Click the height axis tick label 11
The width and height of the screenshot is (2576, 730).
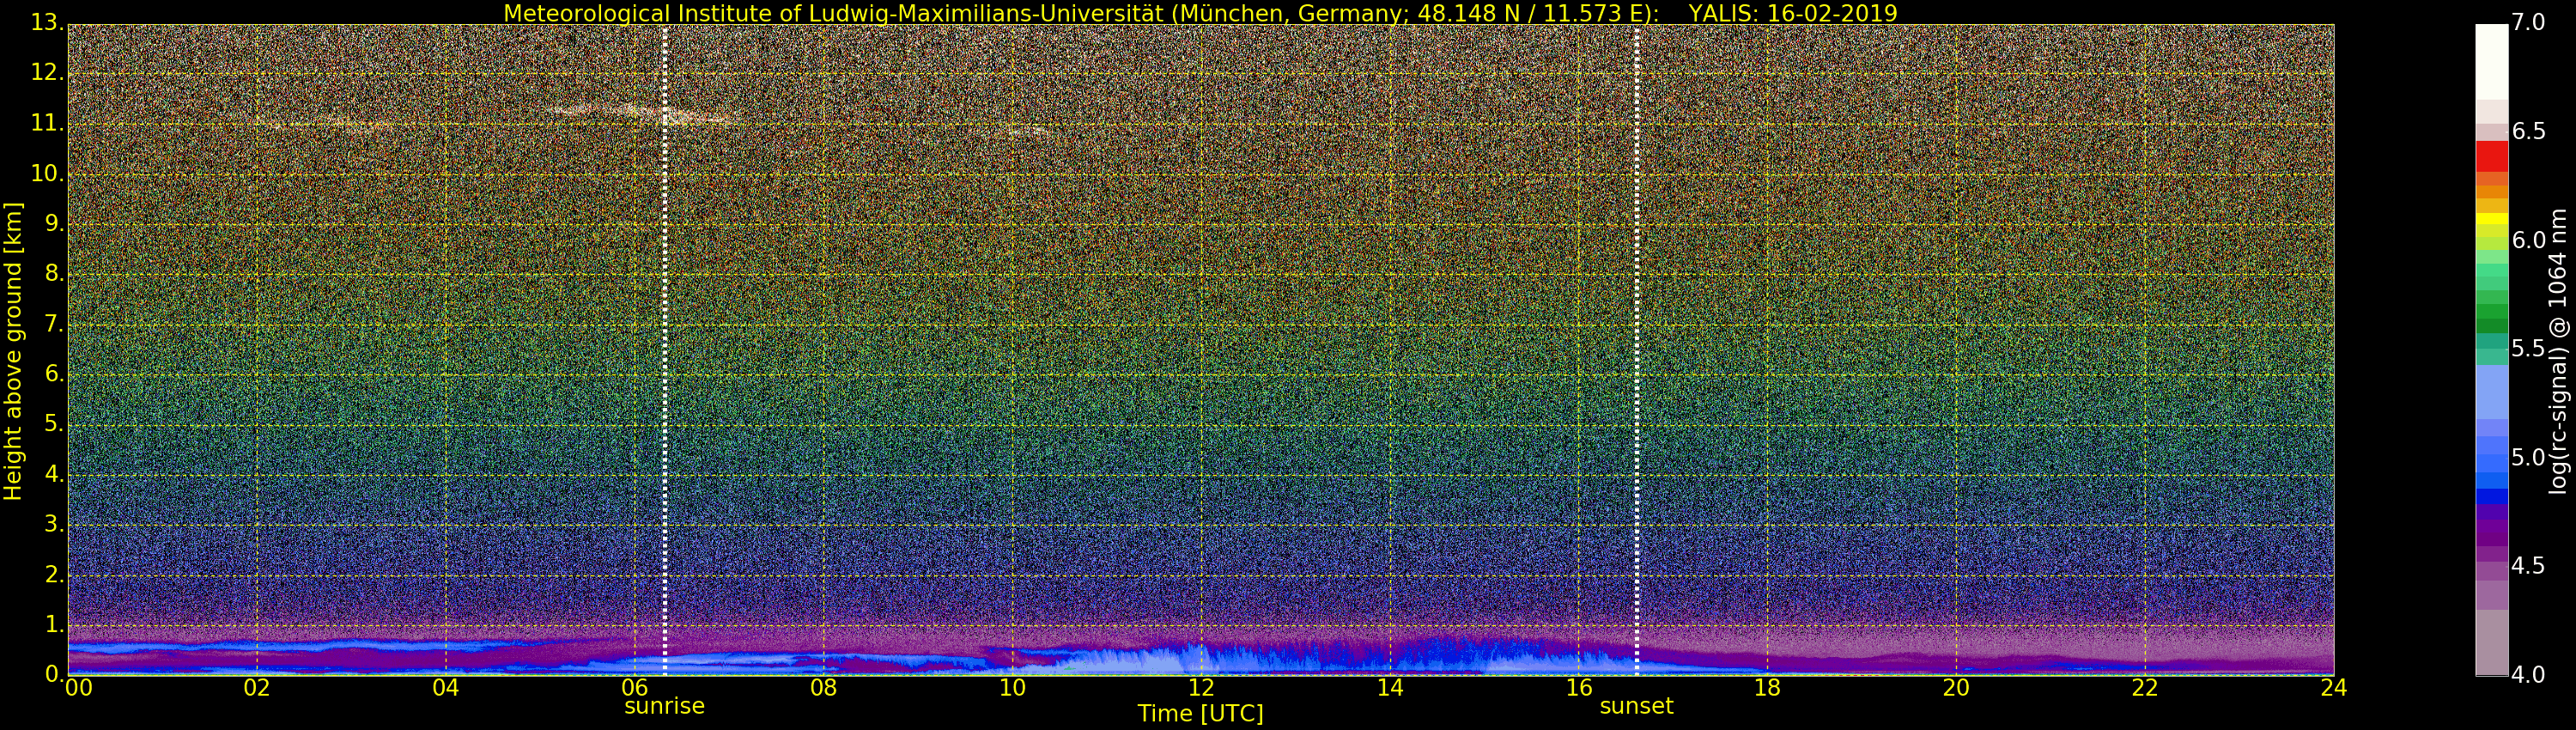coord(47,123)
